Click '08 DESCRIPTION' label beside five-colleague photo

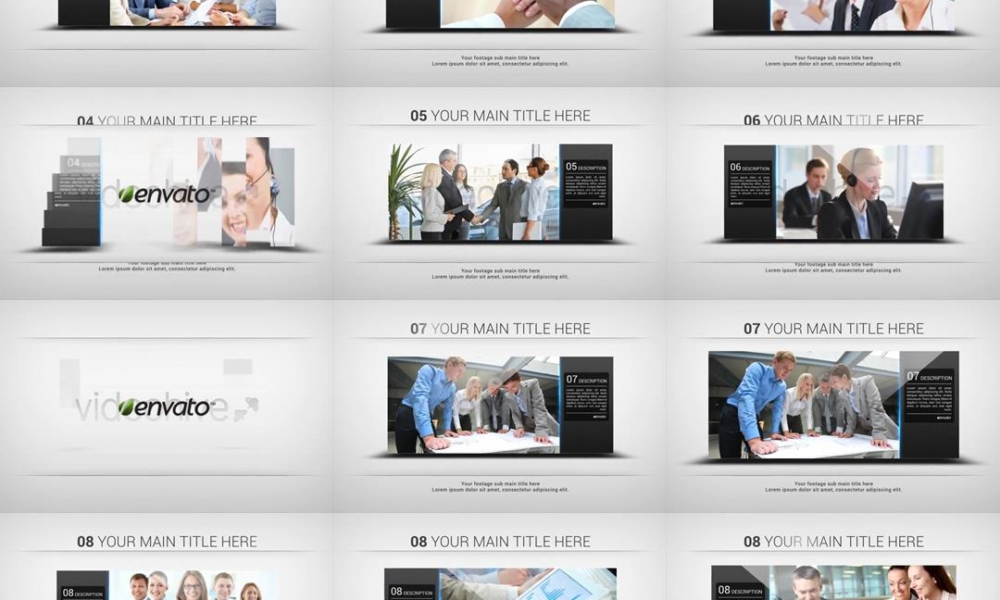pos(83,593)
